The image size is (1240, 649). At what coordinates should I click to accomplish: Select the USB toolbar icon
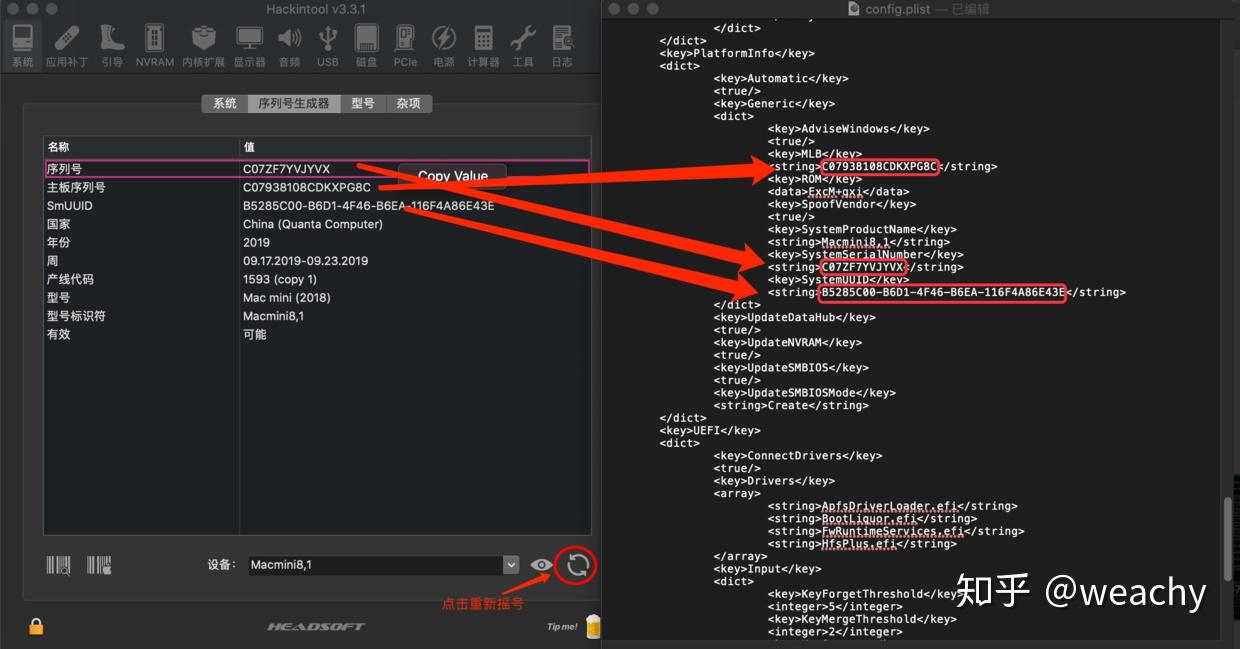click(327, 46)
